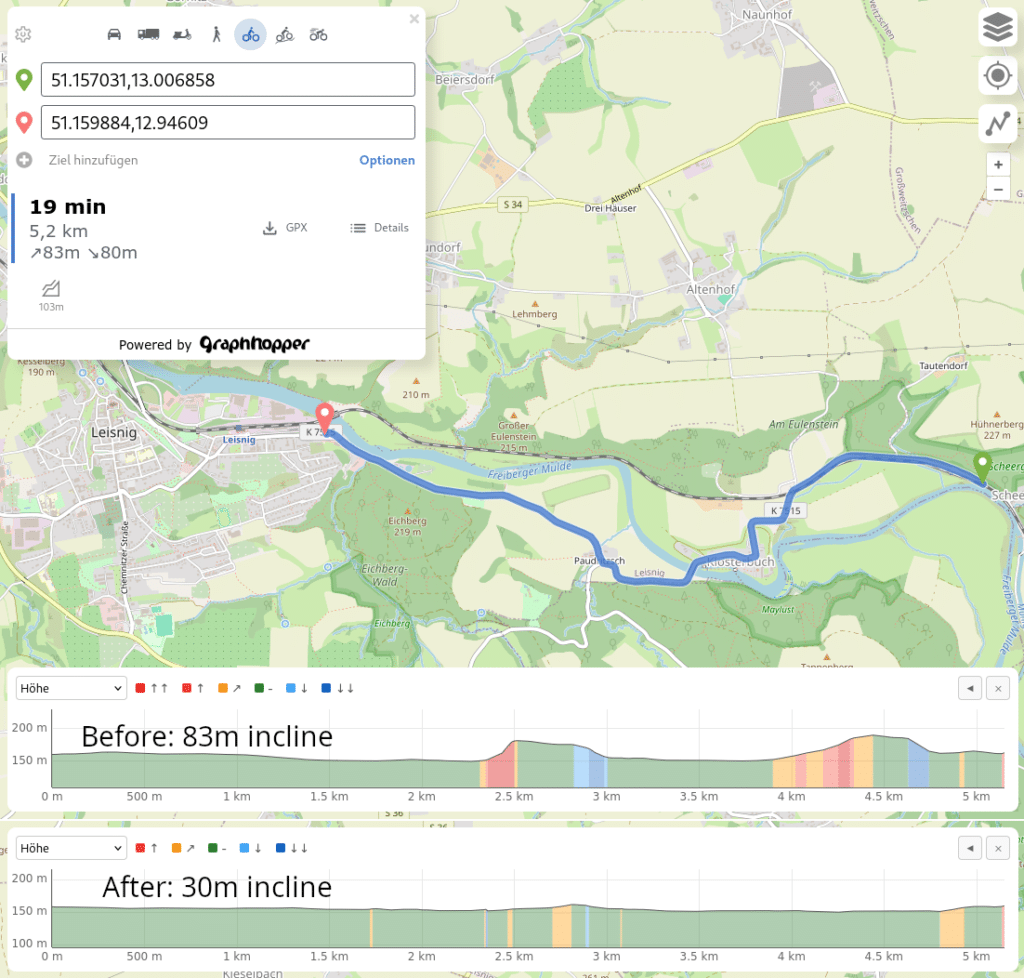Screen dimensions: 1024x978
Task: Toggle the route elevation graph icon
Action: pos(997,123)
